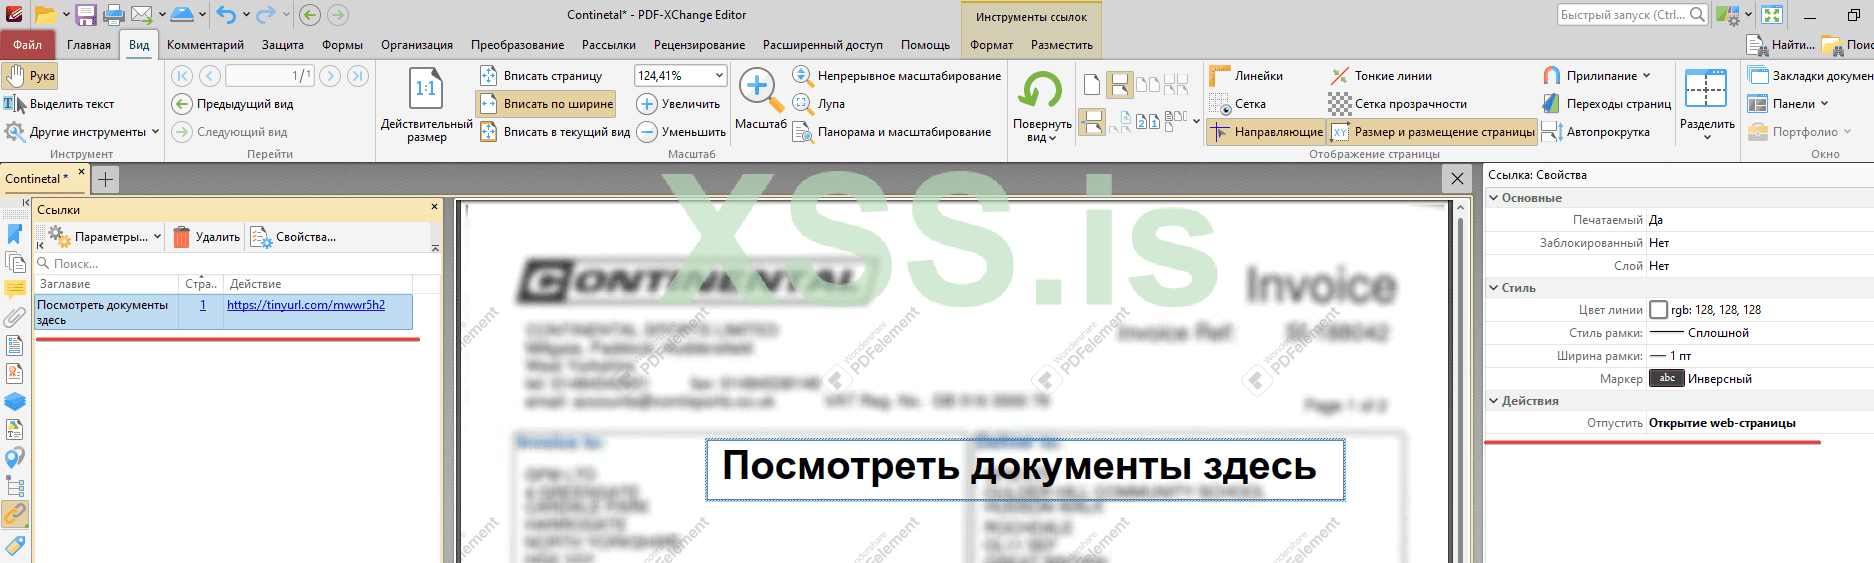The height and width of the screenshot is (563, 1874).
Task: Switch to the Главная ribbon tab
Action: [x=89, y=45]
